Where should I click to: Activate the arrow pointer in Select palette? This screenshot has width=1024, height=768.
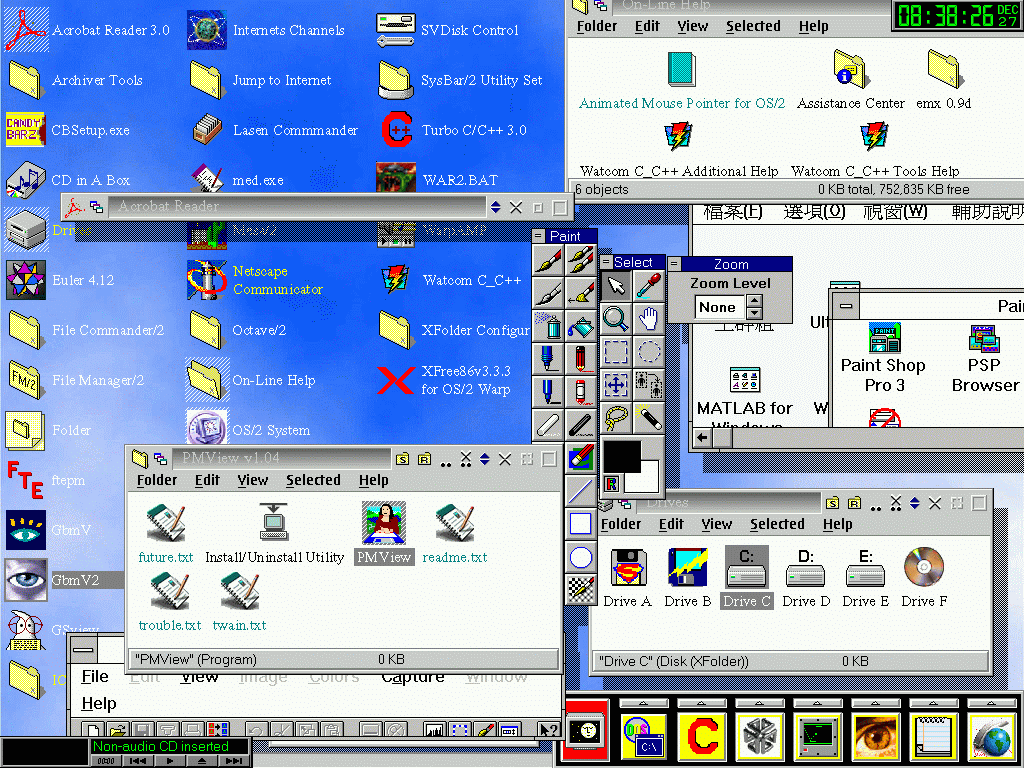(x=616, y=285)
